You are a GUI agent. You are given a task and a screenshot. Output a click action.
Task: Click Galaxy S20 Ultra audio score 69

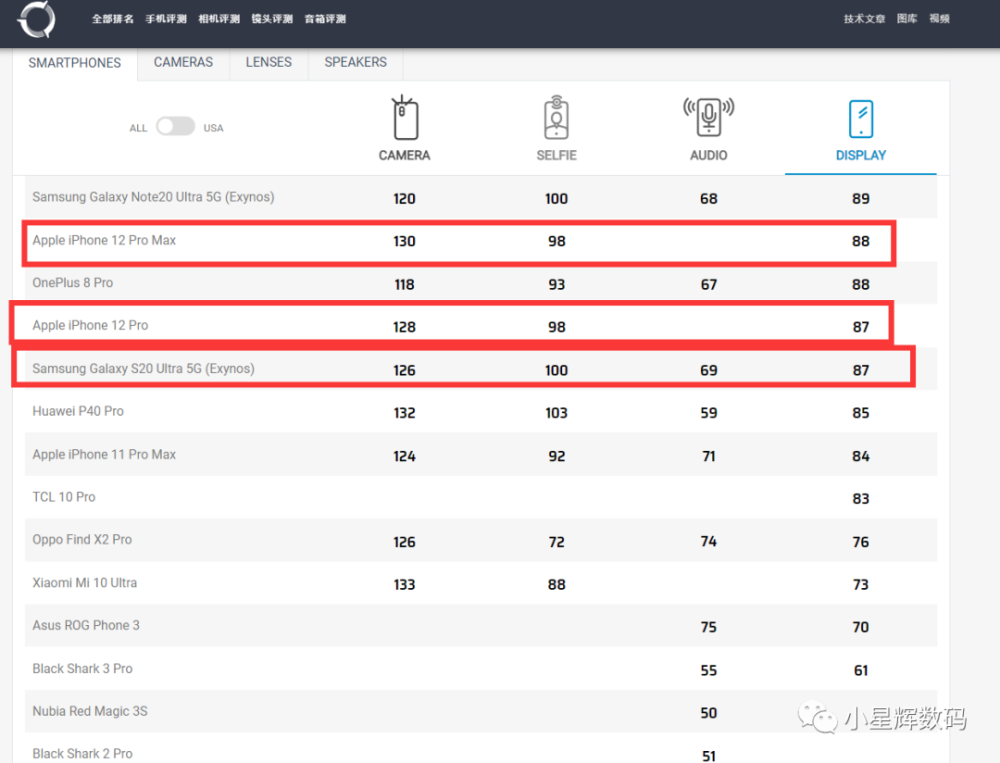click(x=709, y=370)
